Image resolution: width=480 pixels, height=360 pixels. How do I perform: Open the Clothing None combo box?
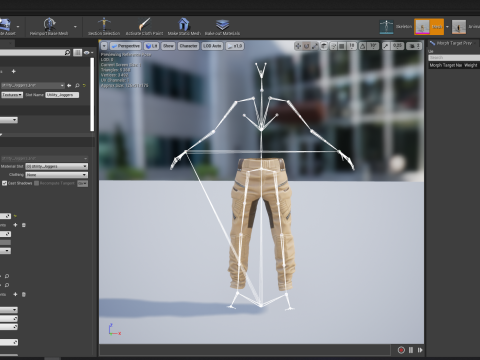click(57, 175)
